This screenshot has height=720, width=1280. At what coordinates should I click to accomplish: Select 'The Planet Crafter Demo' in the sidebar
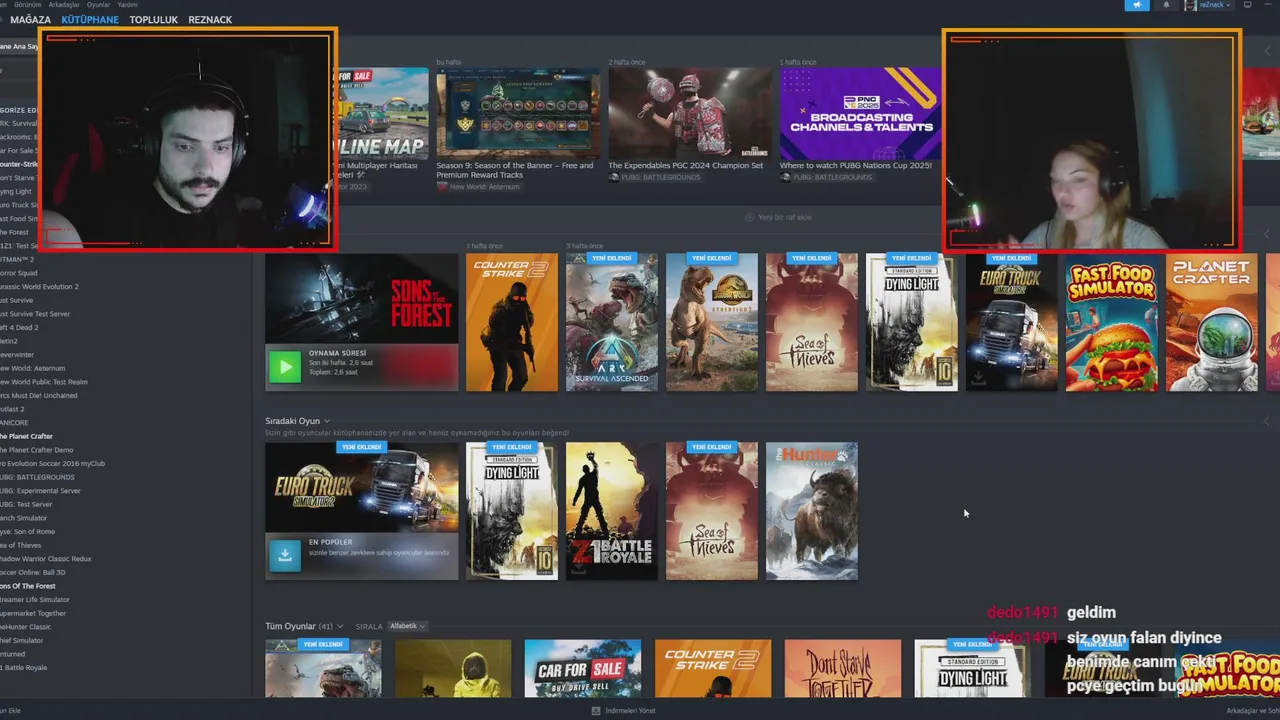pos(37,450)
